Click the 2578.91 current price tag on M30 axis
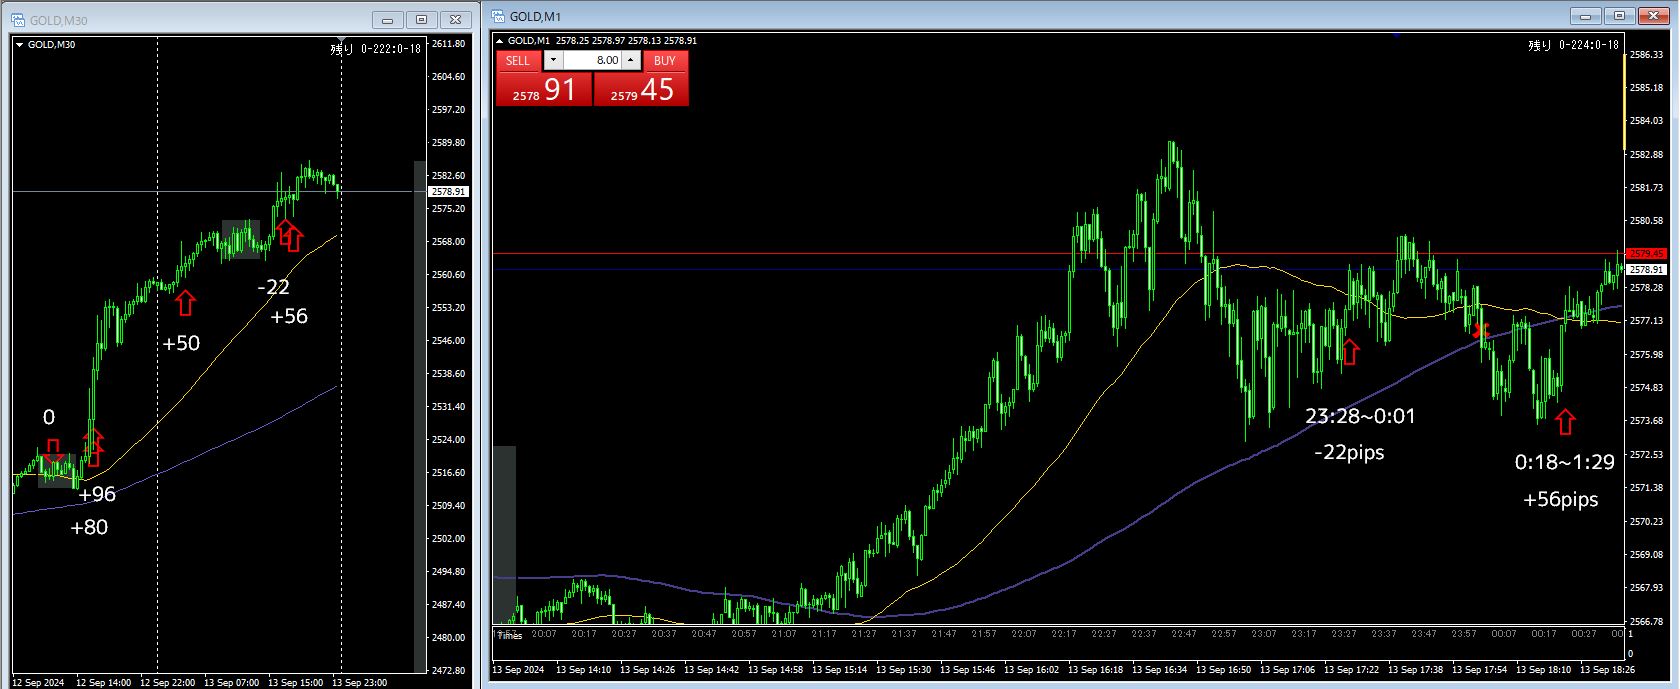Viewport: 1680px width, 689px height. pos(448,191)
